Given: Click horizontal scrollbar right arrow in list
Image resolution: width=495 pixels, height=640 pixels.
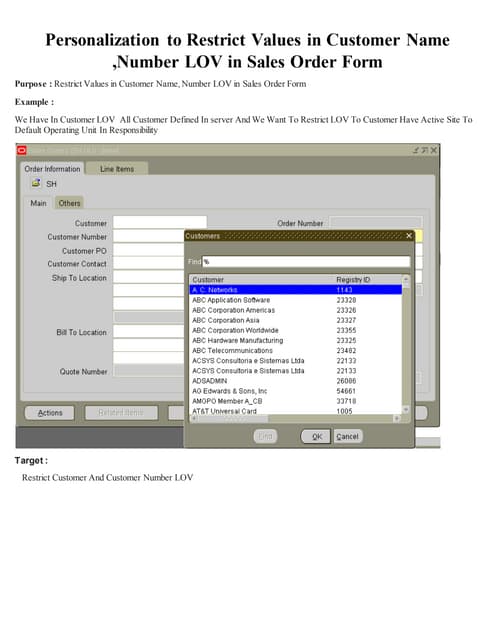Looking at the screenshot, I should 397,418.
